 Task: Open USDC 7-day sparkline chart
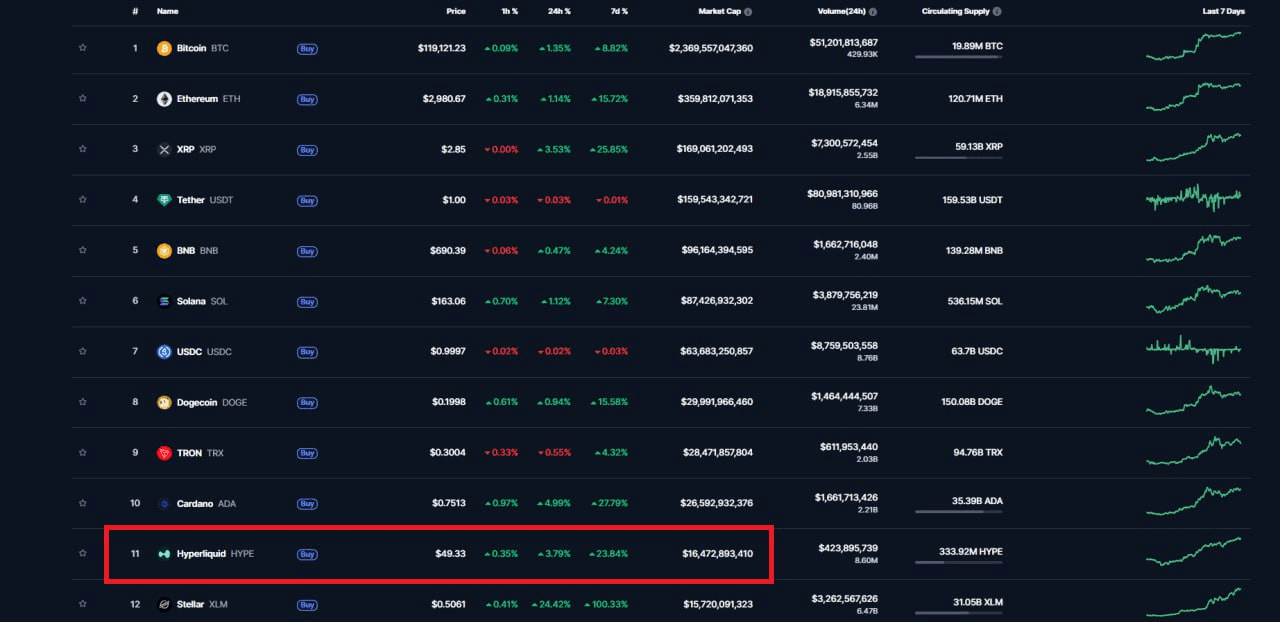click(1194, 349)
